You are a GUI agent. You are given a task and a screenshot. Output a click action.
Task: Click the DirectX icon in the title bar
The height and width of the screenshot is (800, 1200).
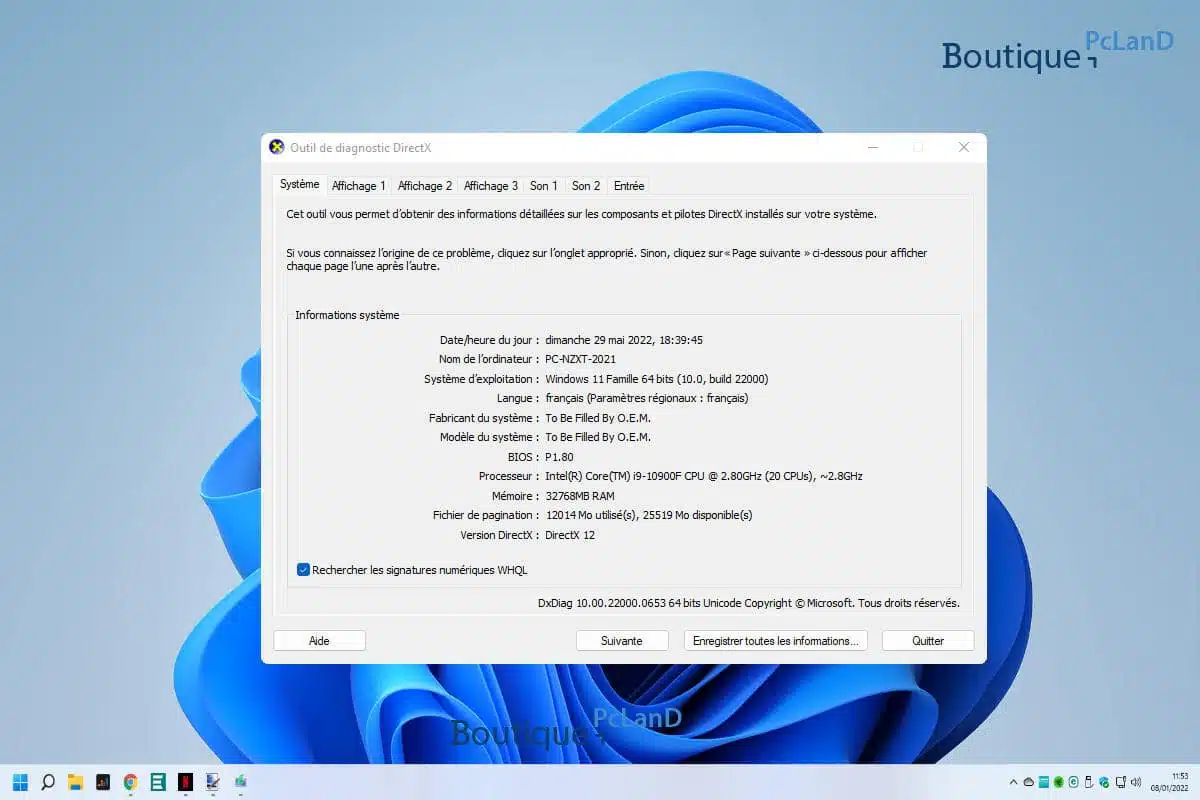tap(277, 147)
